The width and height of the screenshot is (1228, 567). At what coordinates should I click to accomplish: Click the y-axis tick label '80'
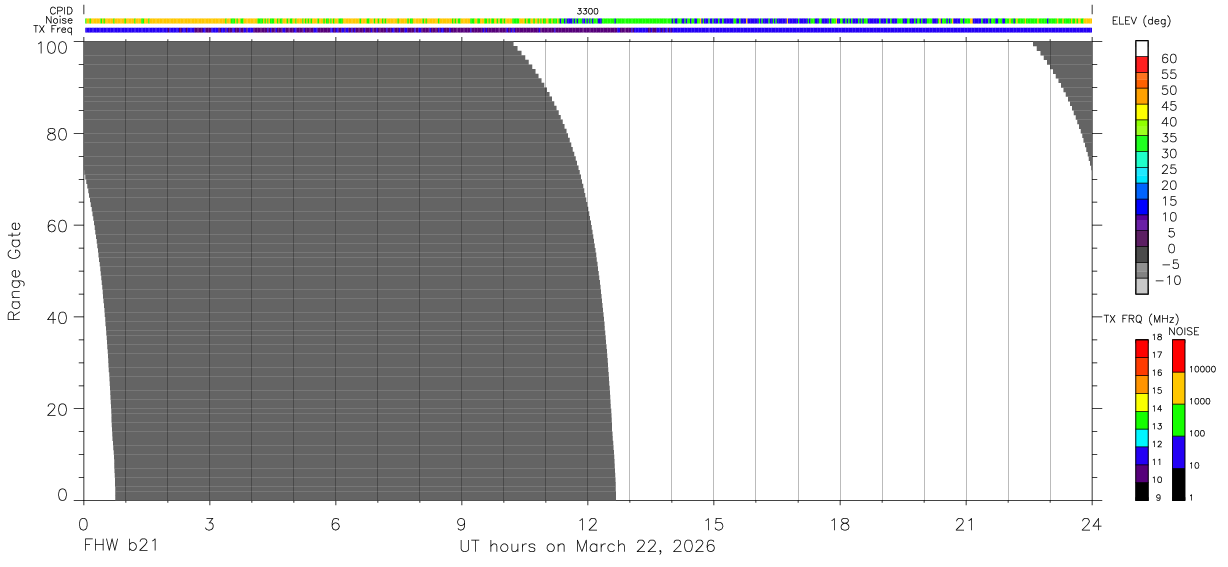point(58,133)
